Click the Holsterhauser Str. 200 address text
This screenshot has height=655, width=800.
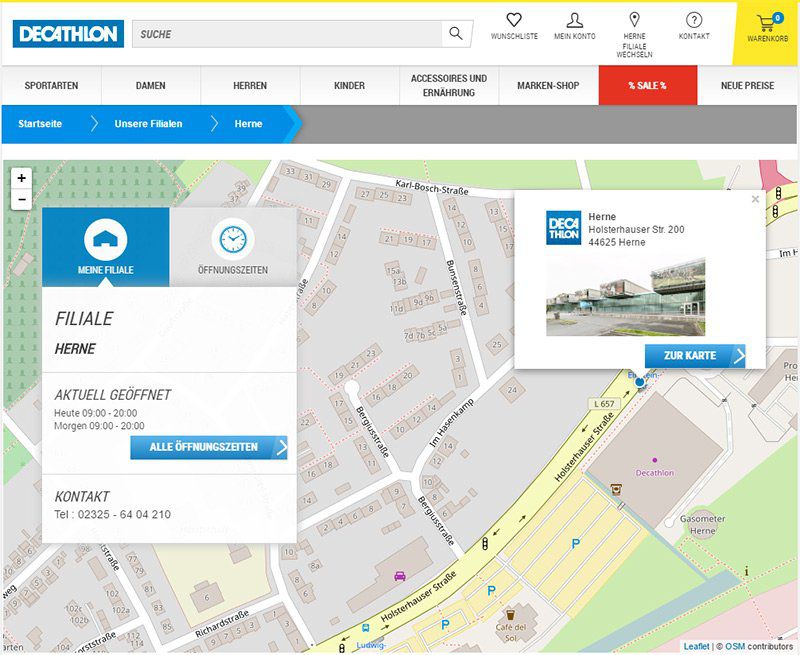[636, 230]
